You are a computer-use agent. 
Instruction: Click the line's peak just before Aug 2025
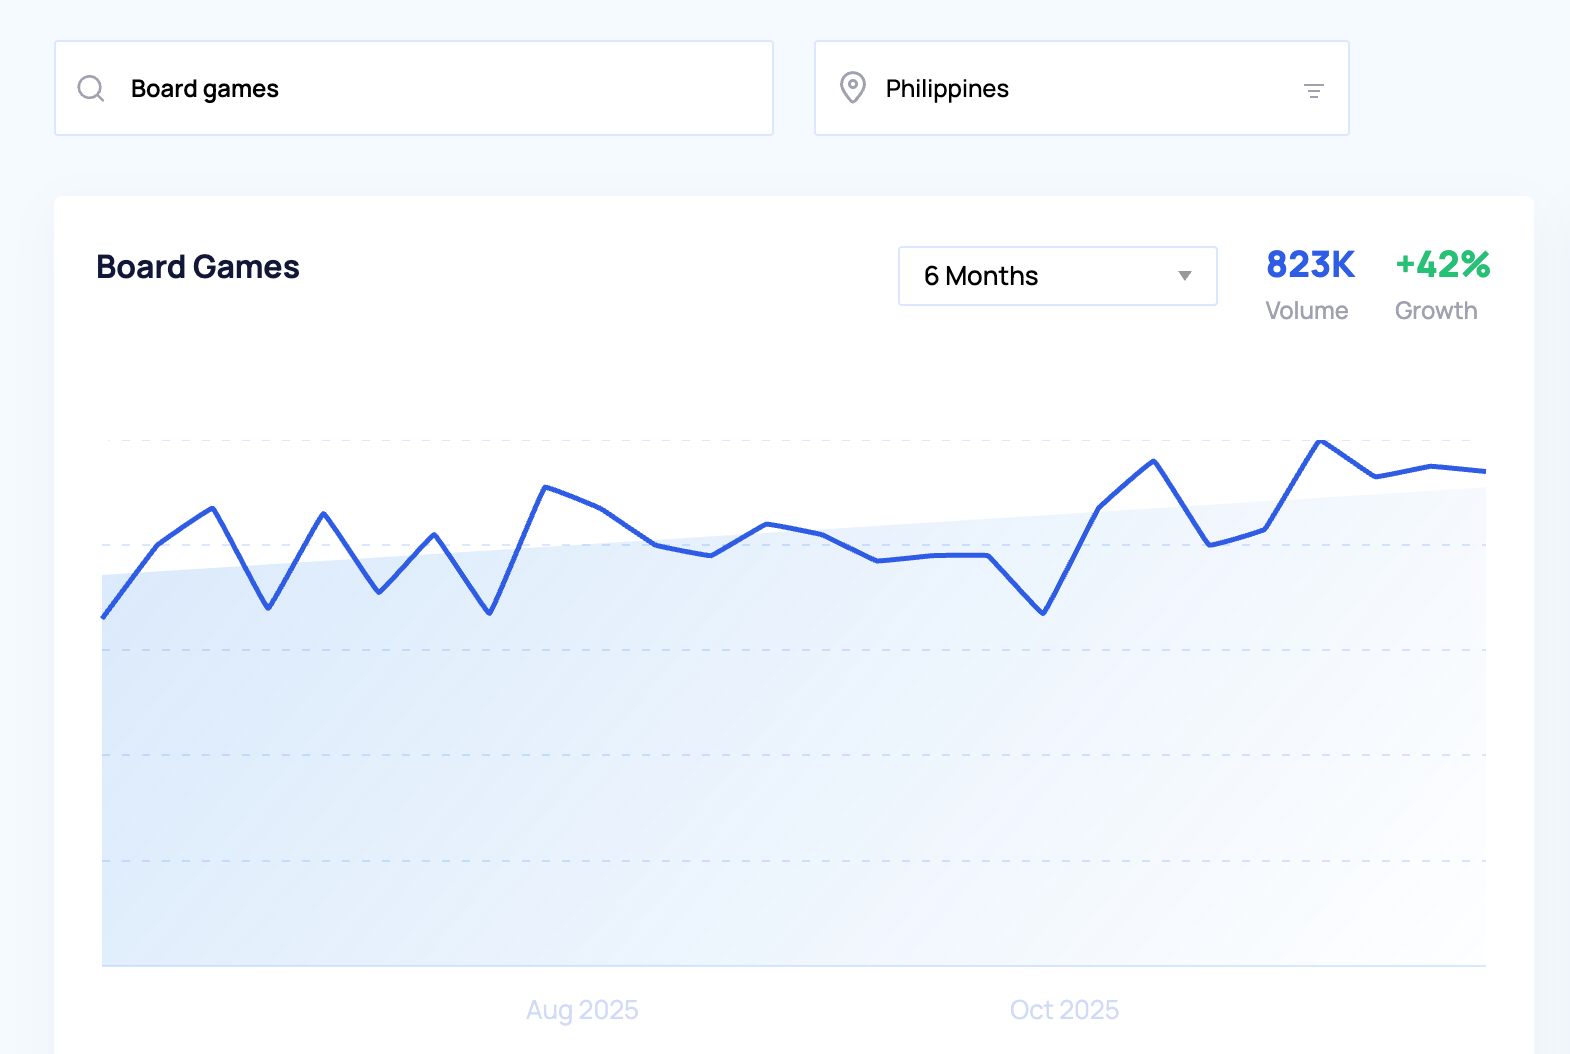coord(545,487)
